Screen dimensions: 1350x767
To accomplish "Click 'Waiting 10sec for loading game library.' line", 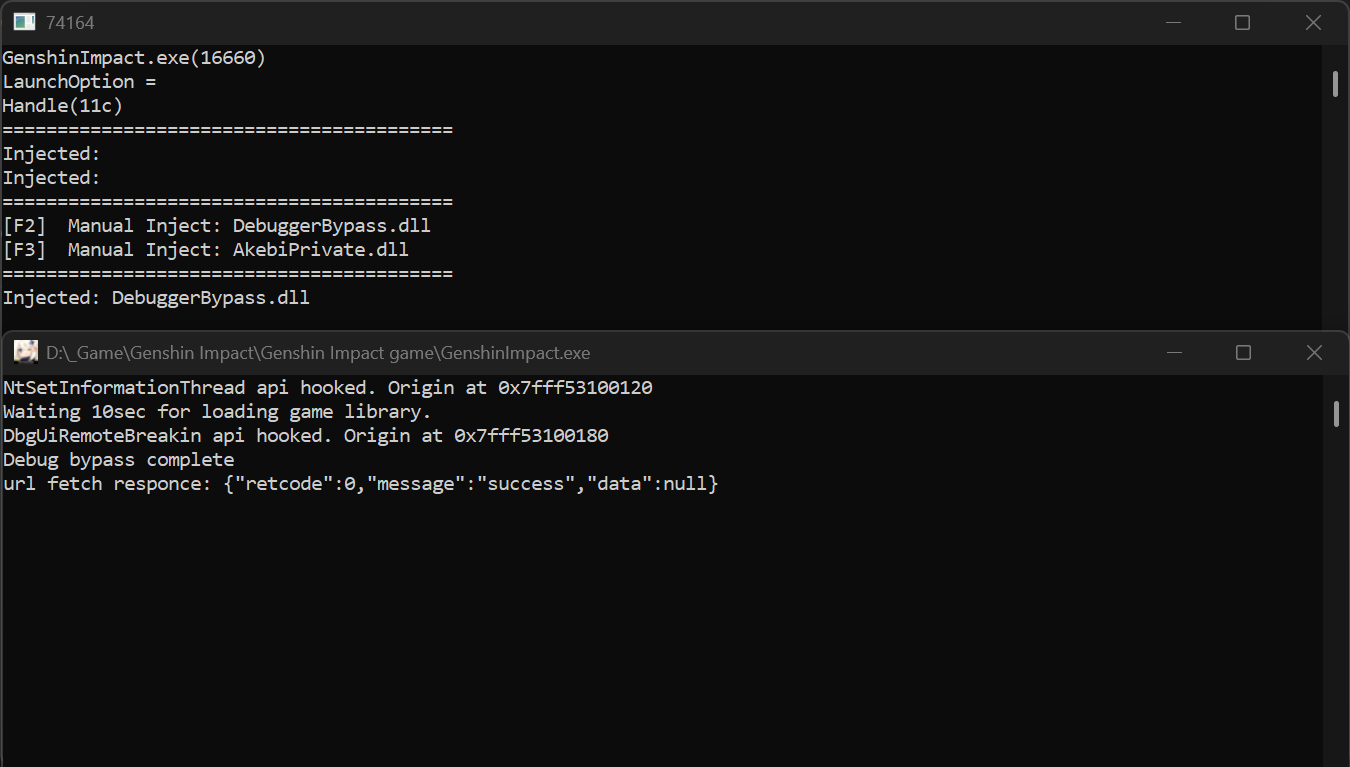I will tap(217, 412).
